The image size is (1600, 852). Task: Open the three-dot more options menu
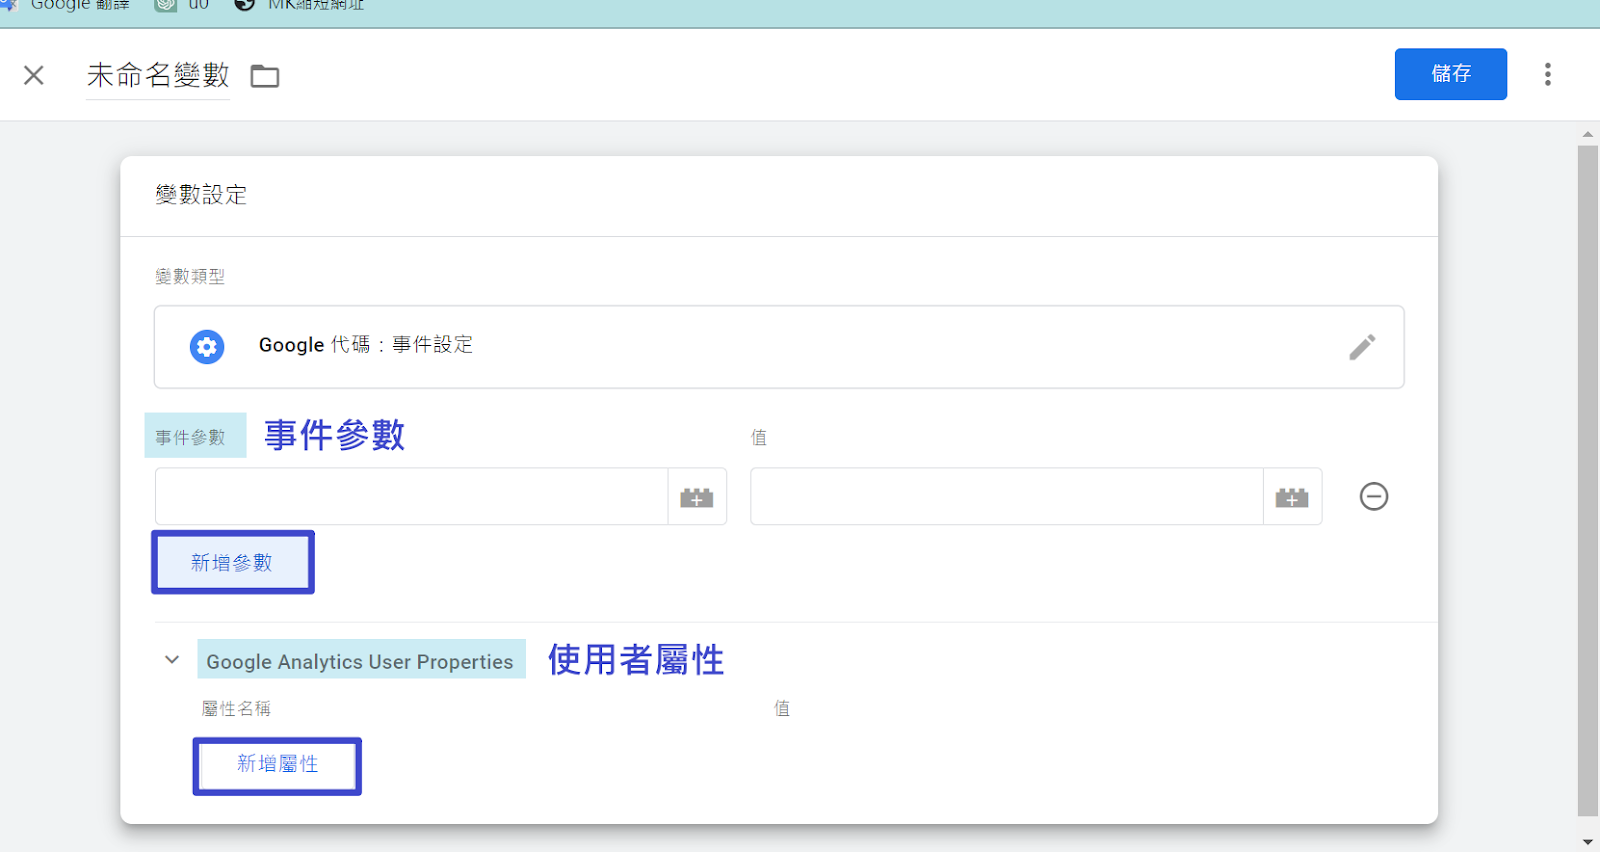1547,74
